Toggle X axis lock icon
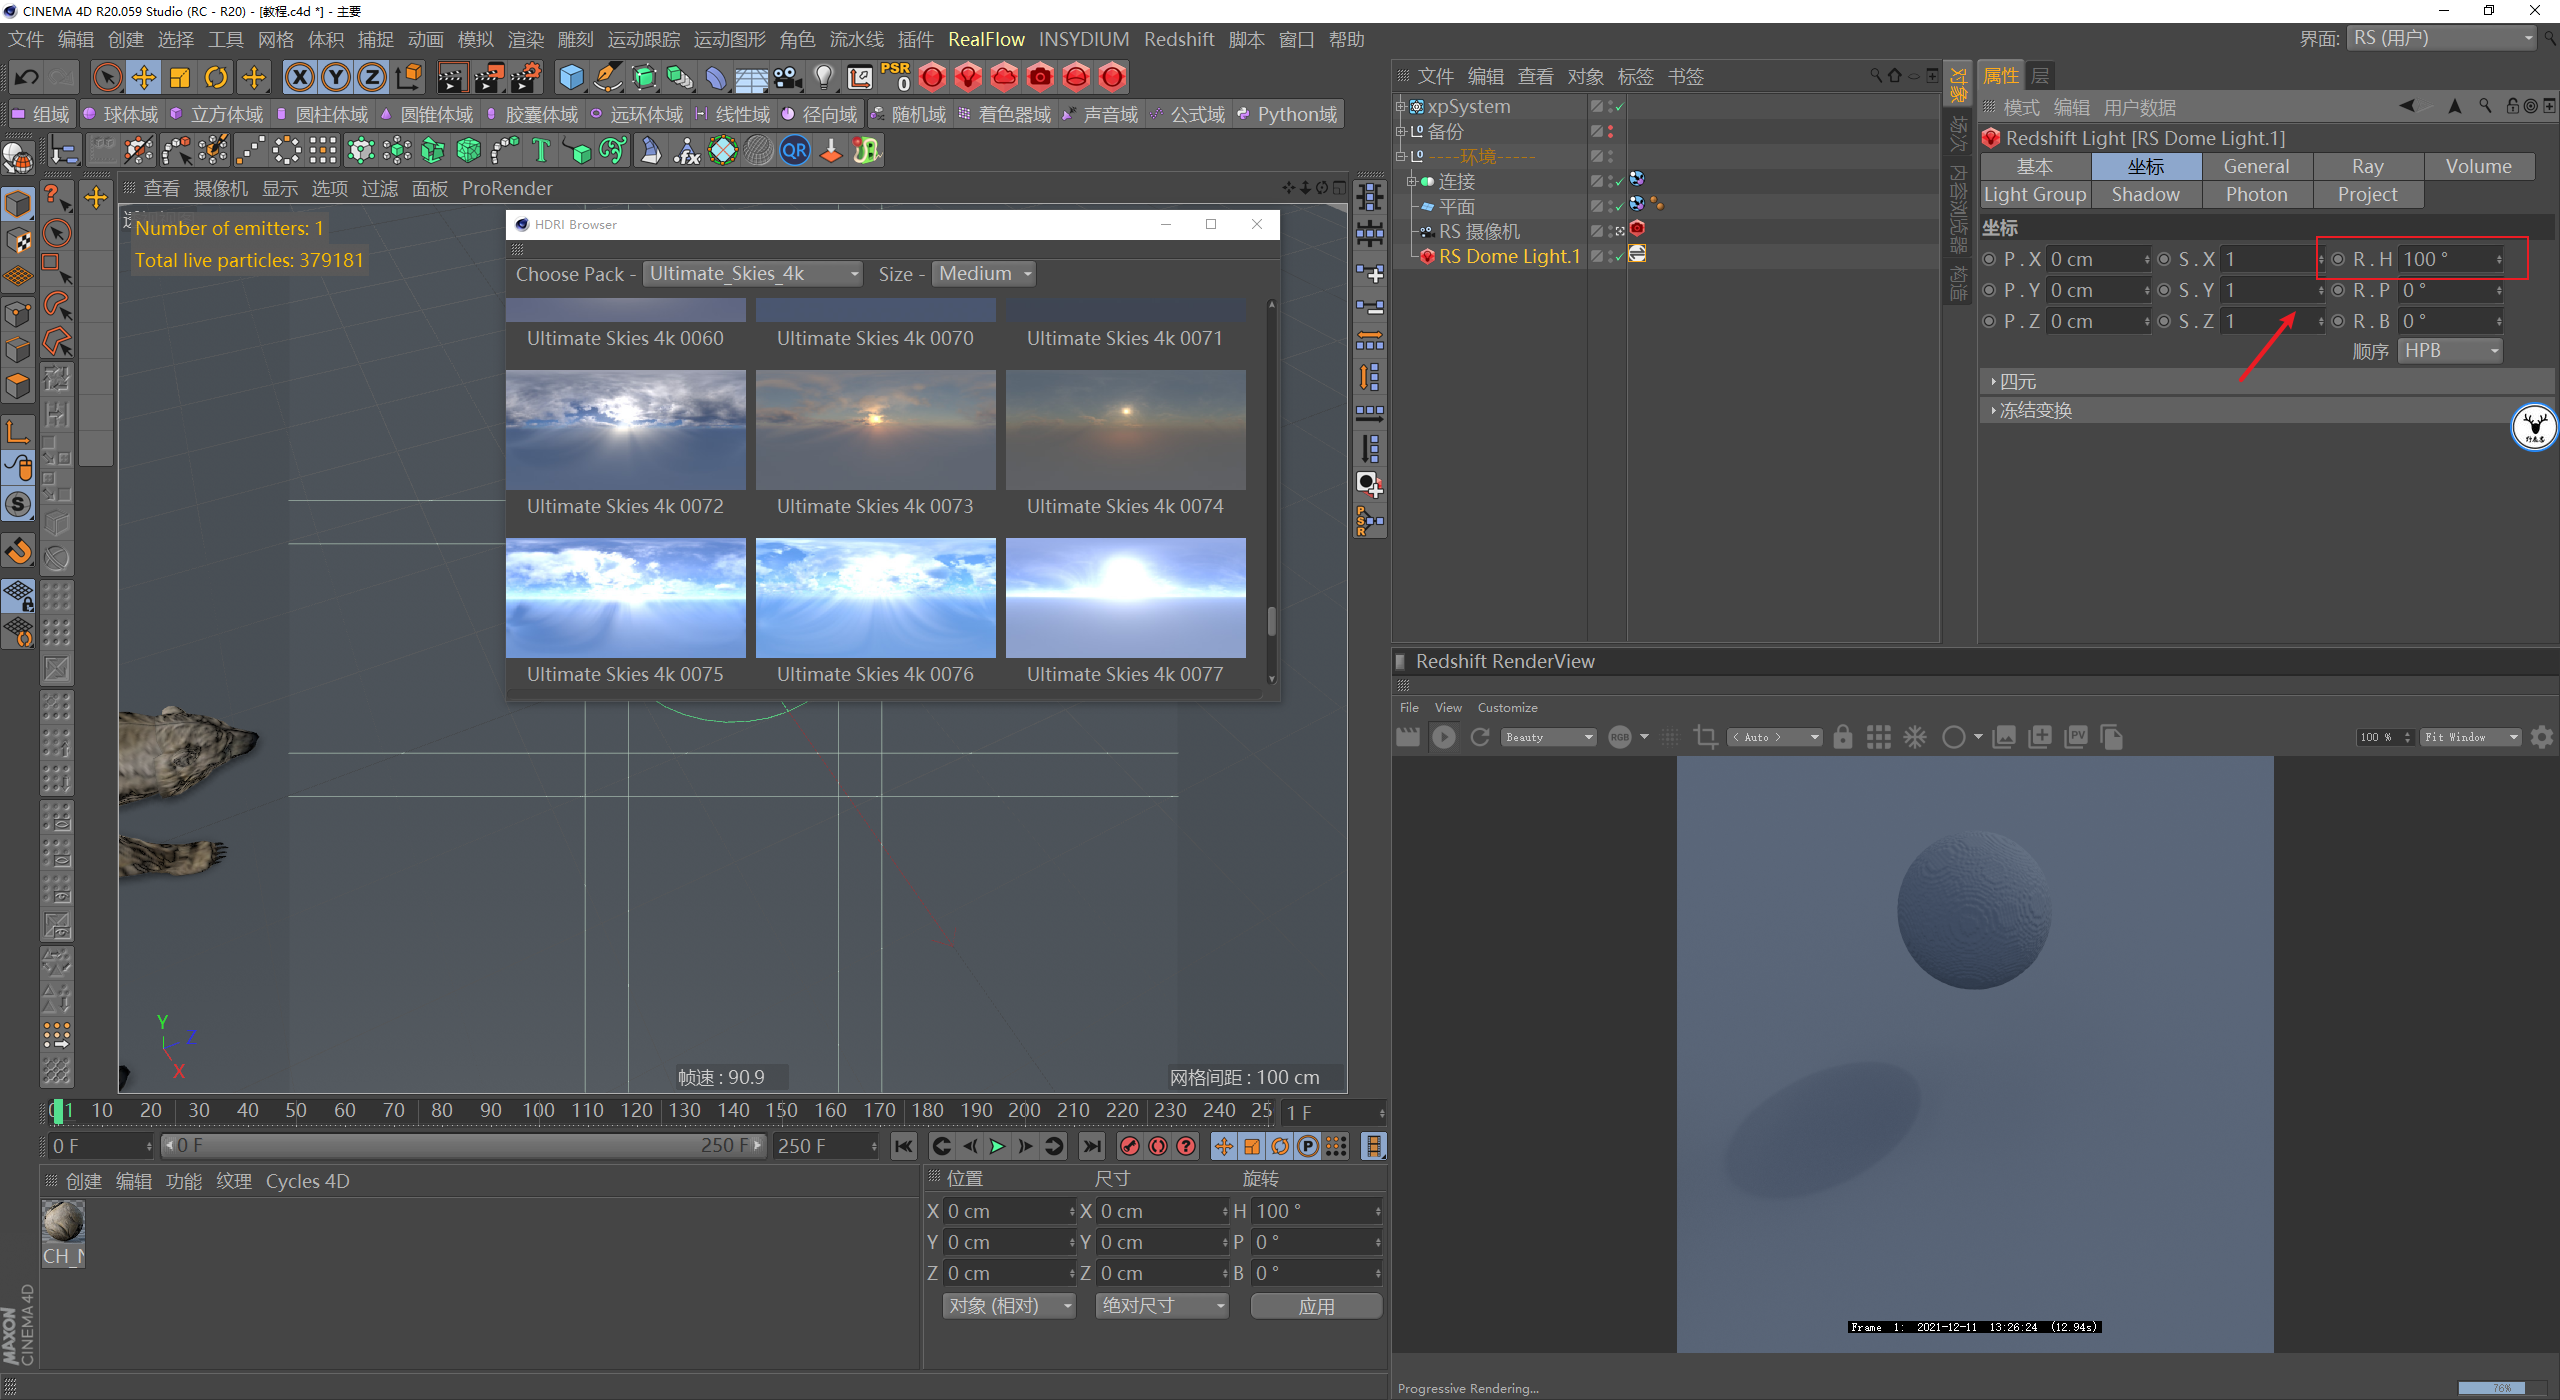 [x=299, y=77]
